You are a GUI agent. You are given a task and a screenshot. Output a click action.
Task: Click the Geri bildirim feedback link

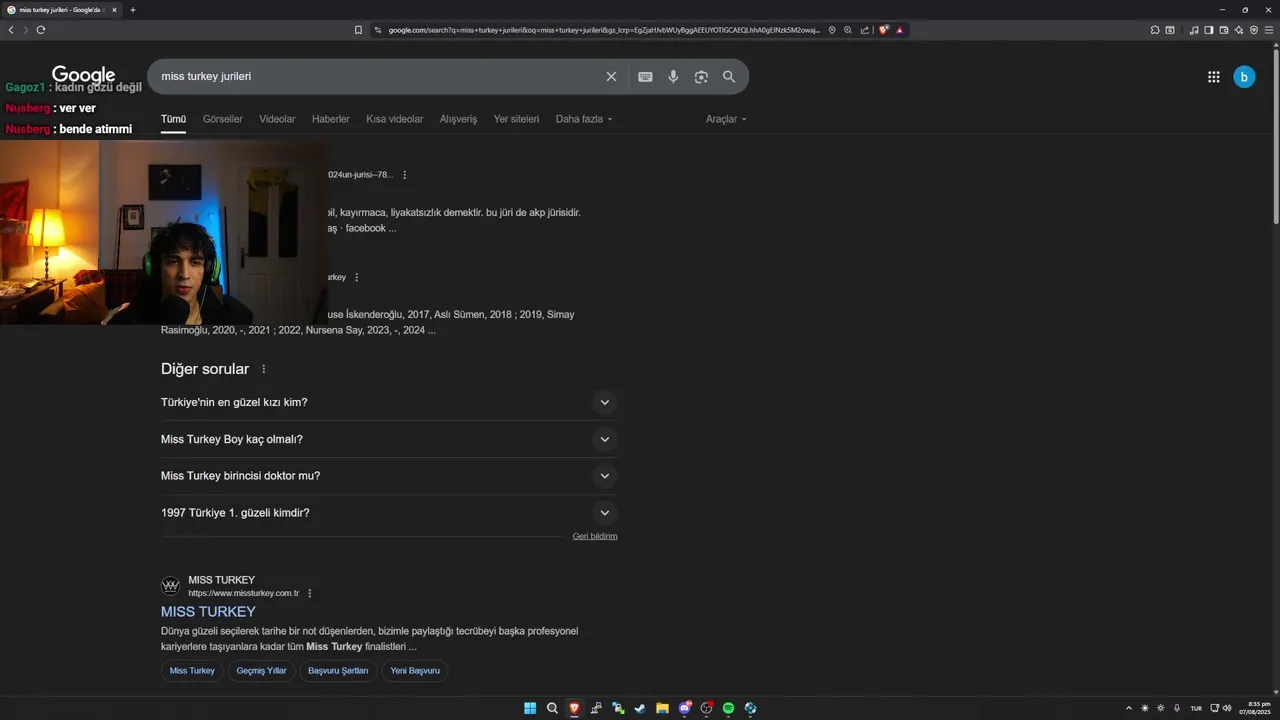tap(595, 536)
